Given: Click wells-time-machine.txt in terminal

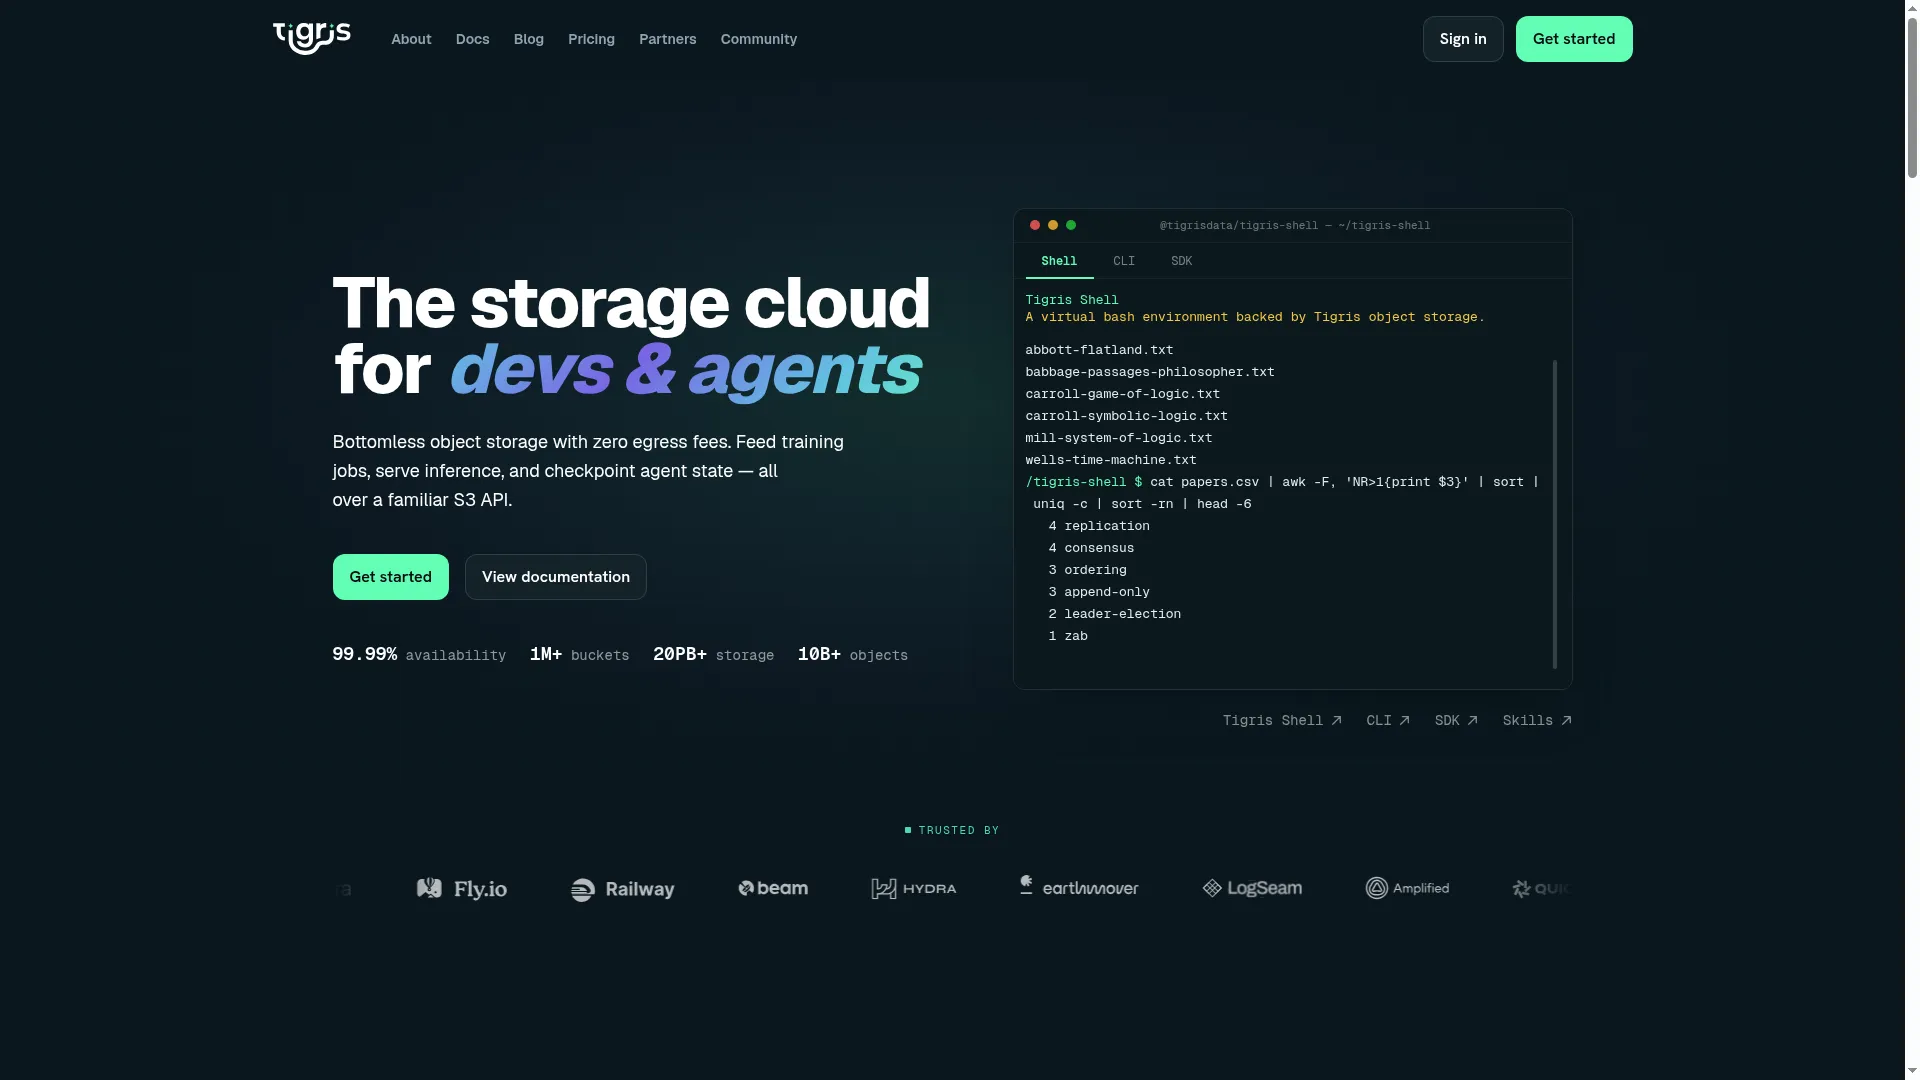Looking at the screenshot, I should [1110, 460].
